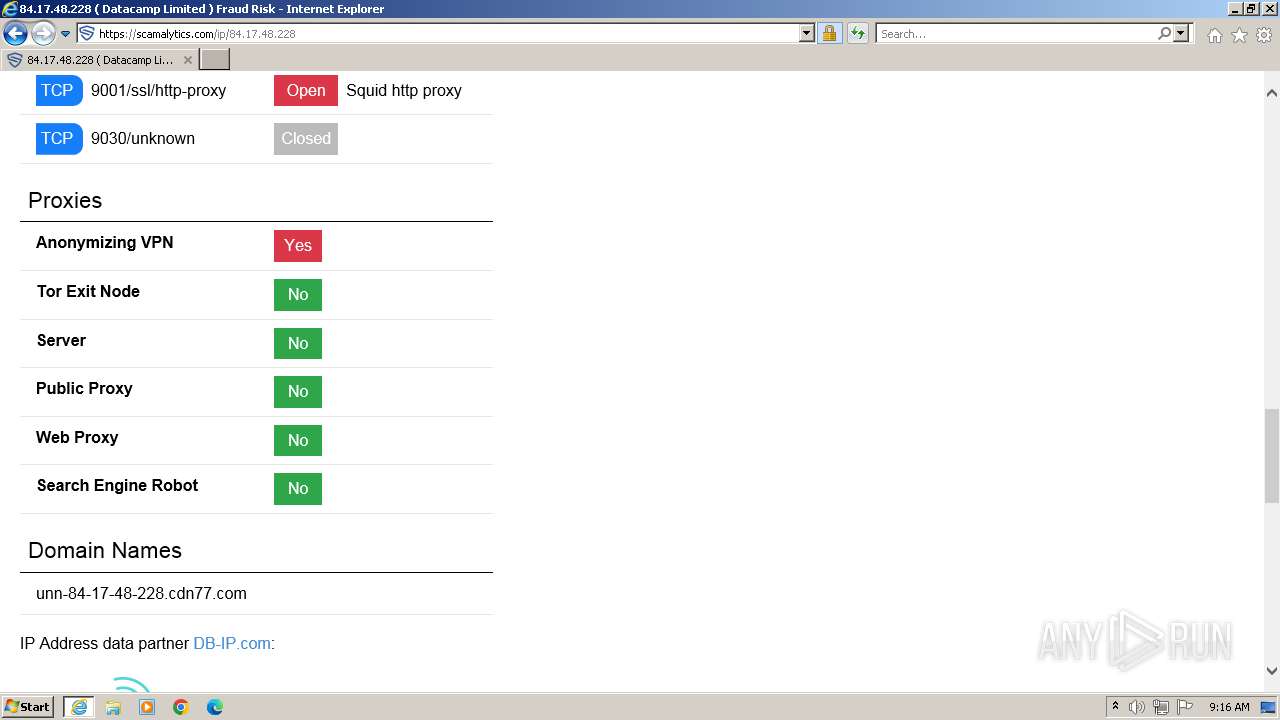Open the DB-IP.com link
This screenshot has height=720, width=1280.
232,643
